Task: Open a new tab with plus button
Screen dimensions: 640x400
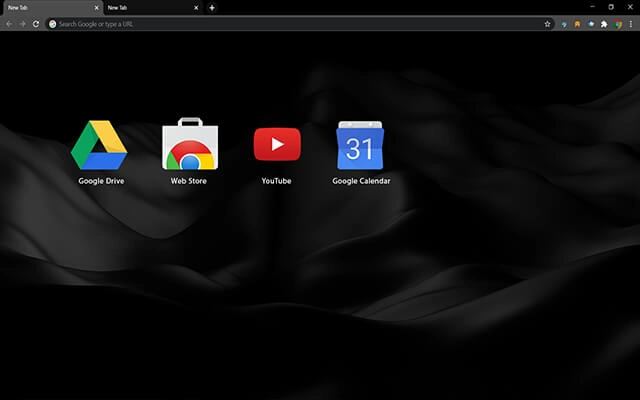Action: 212,8
